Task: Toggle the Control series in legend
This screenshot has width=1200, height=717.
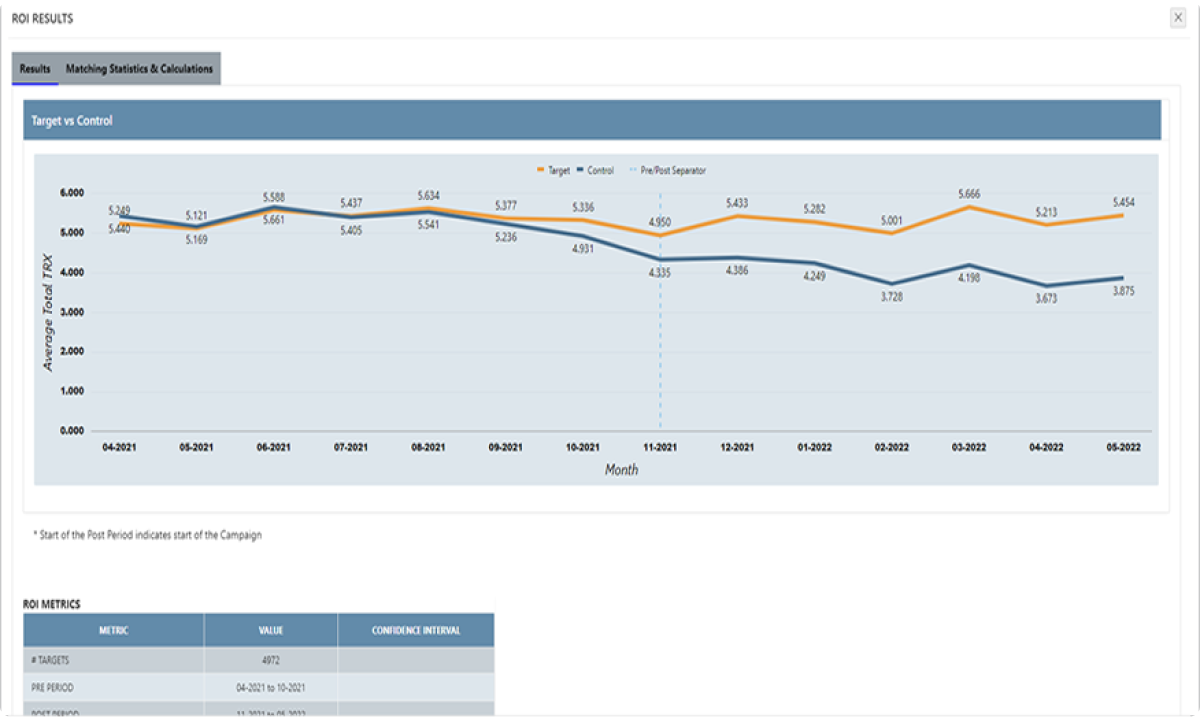Action: tap(595, 171)
